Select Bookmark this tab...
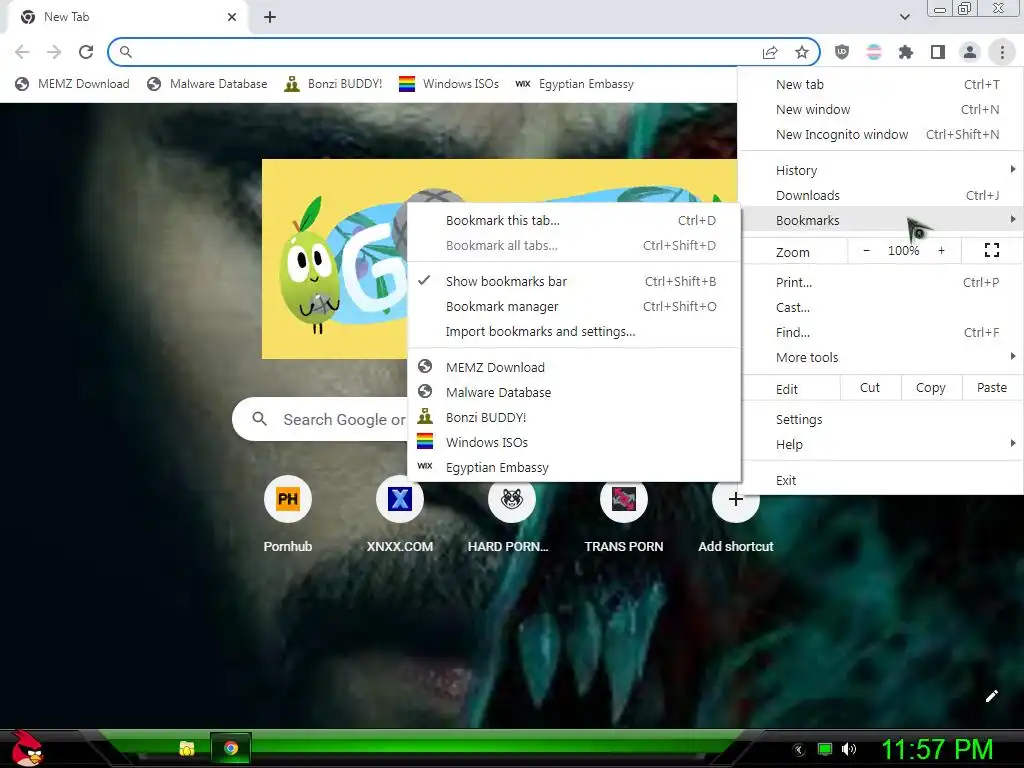The width and height of the screenshot is (1024, 768). point(574,220)
